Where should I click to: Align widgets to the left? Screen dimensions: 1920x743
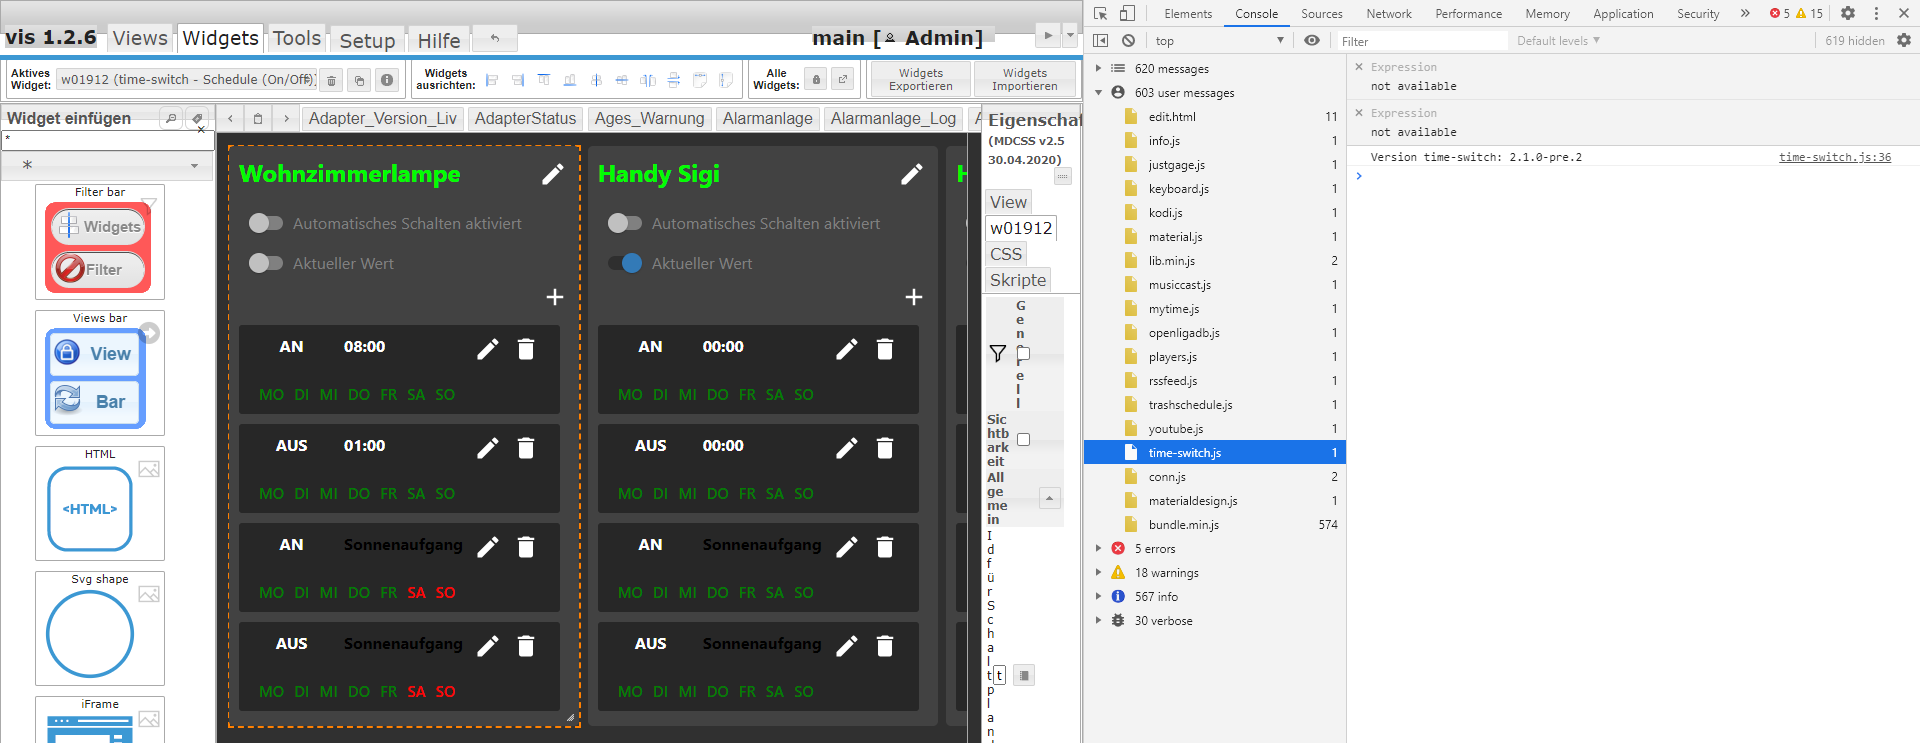coord(492,80)
